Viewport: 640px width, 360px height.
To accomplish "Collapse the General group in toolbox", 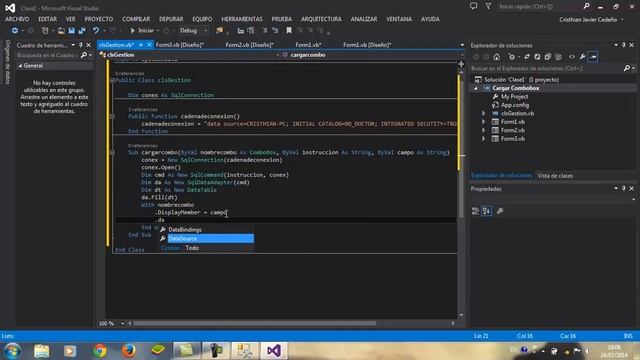I will (x=20, y=66).
